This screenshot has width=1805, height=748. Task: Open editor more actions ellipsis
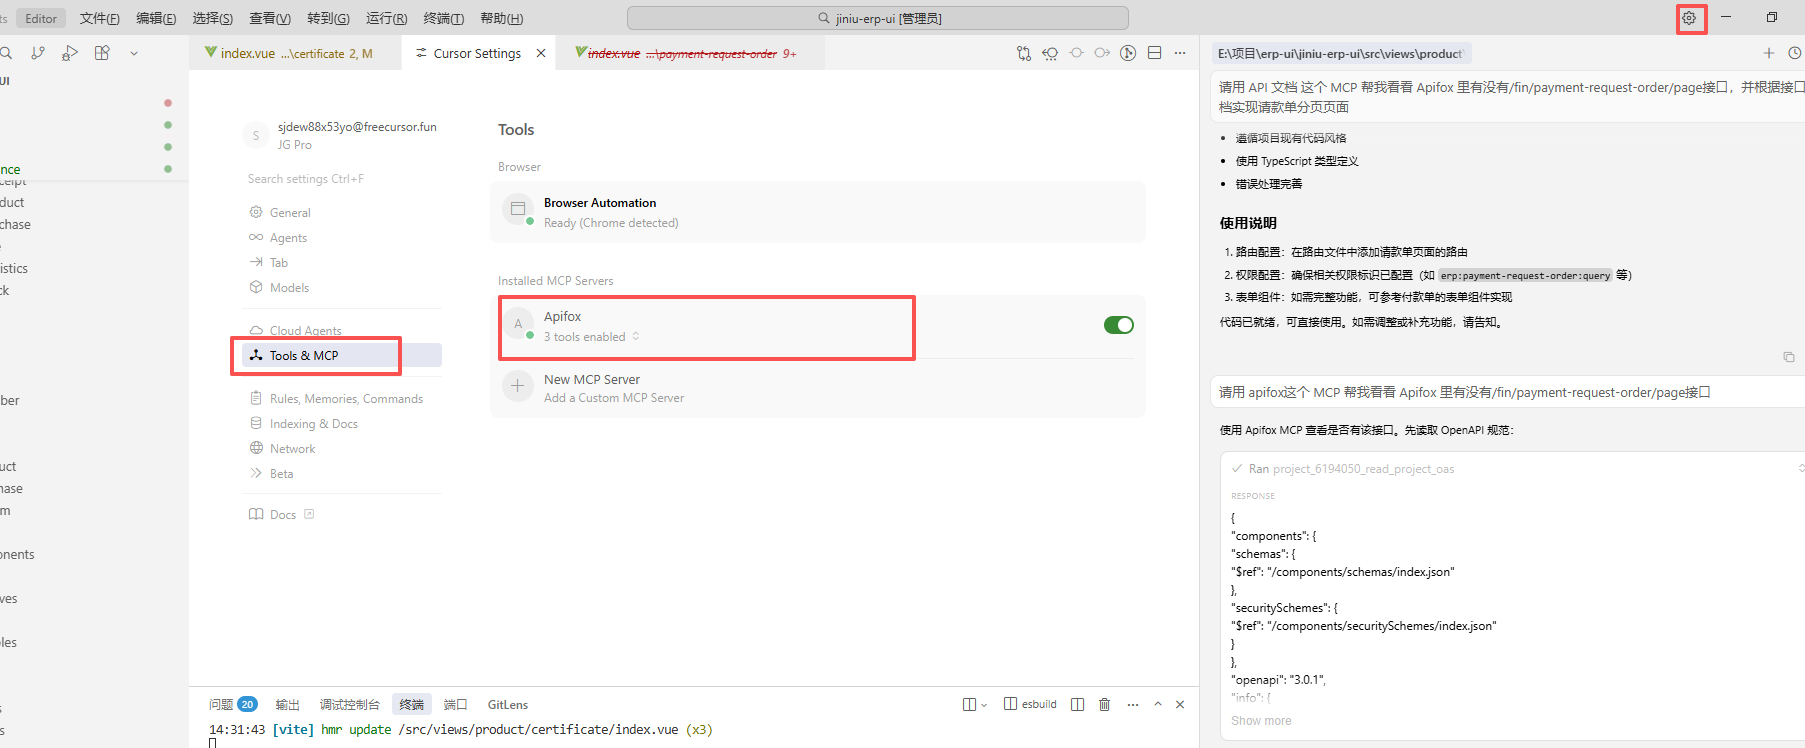click(1180, 53)
